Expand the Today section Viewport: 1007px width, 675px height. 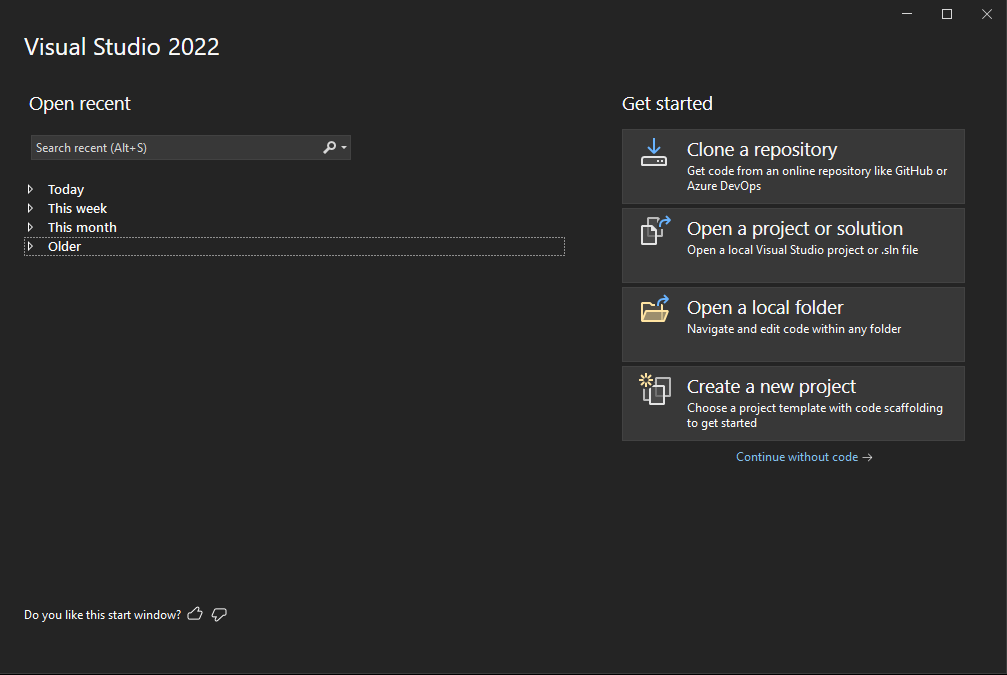(x=30, y=189)
